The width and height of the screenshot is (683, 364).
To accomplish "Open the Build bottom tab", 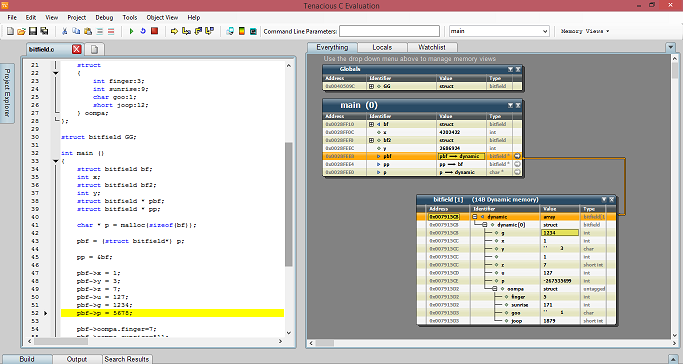I will click(x=27, y=359).
